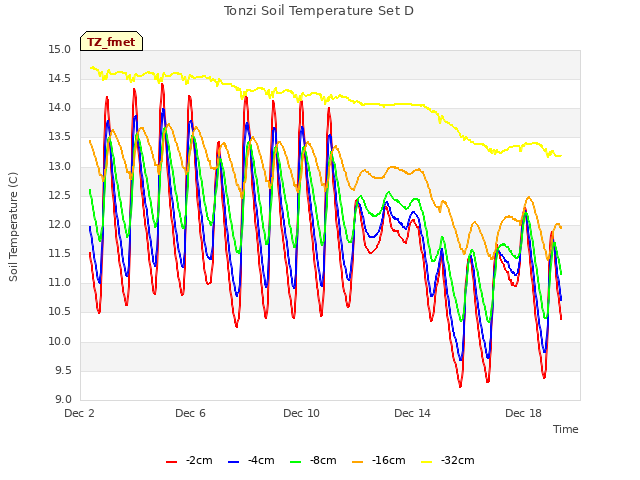Select the -32cm legend label
Image resolution: width=640 pixels, height=480 pixels.
(x=458, y=460)
